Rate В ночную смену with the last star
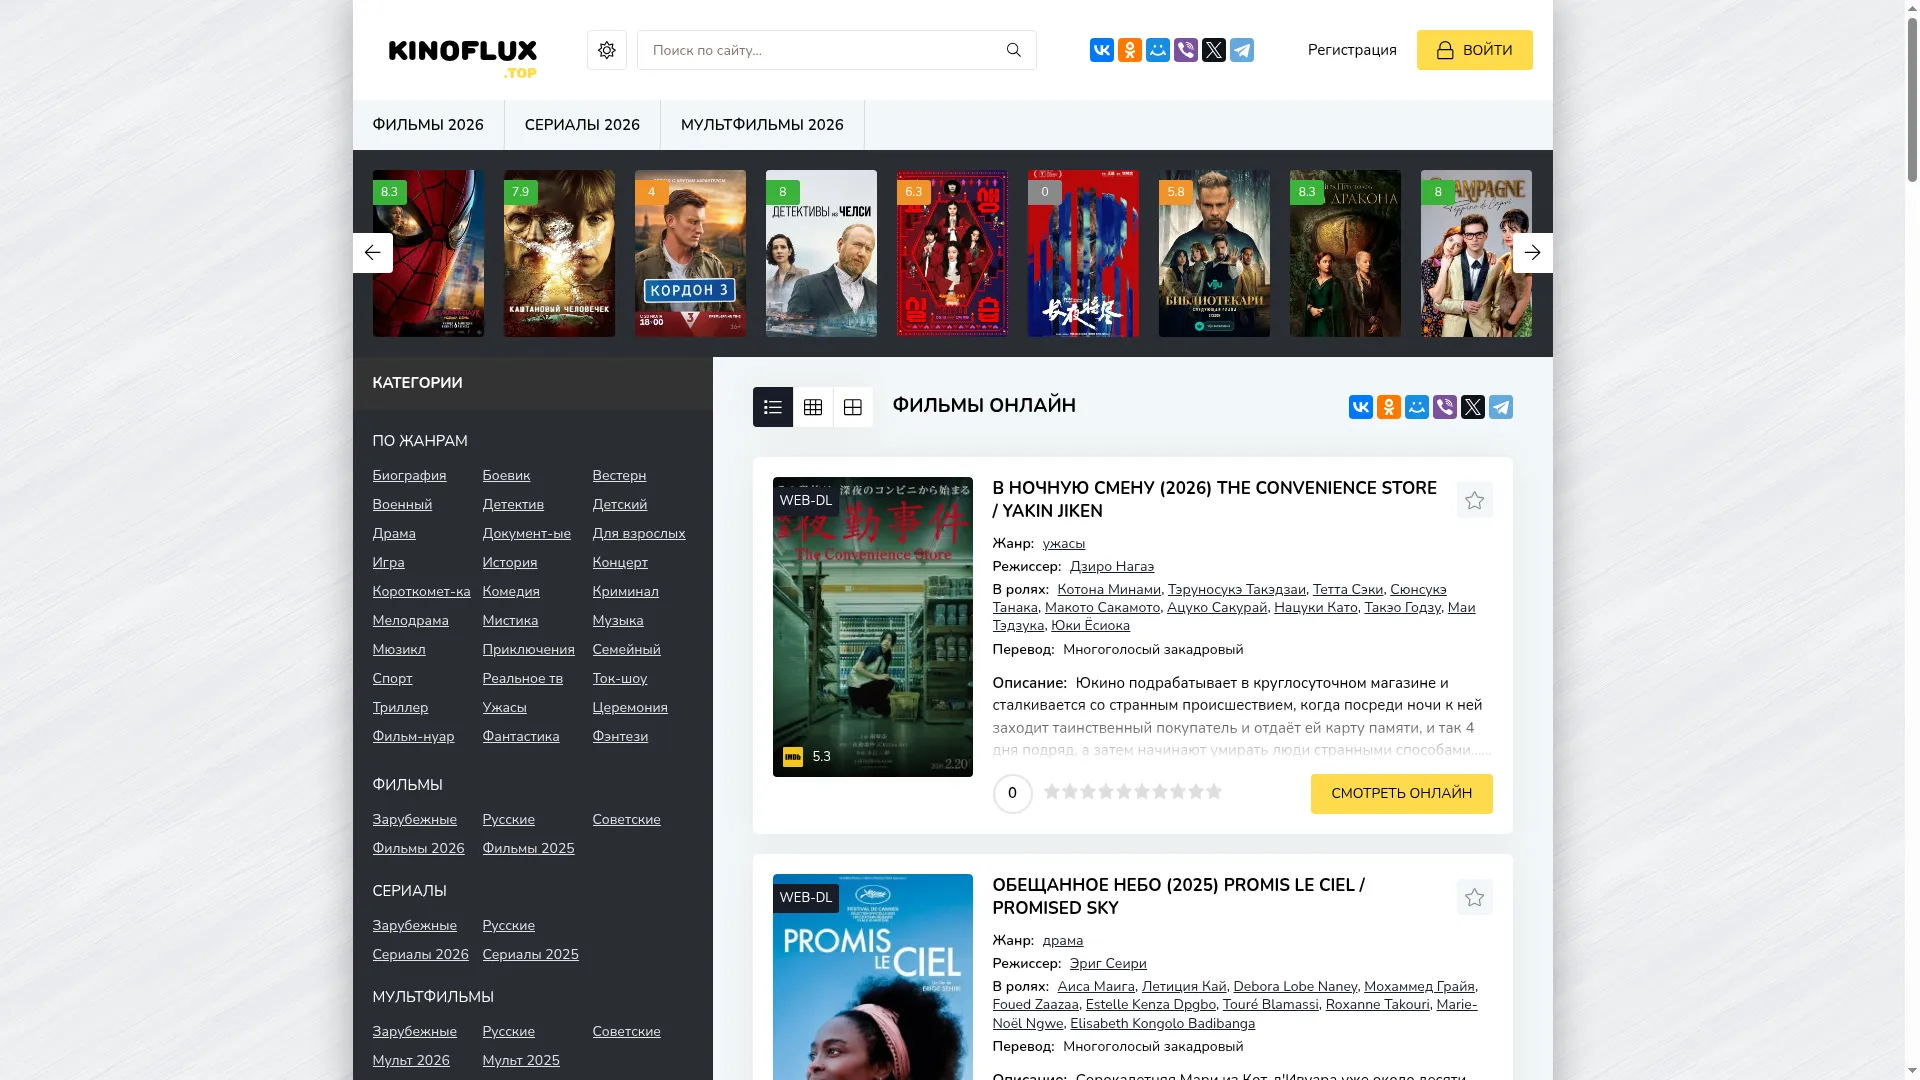Viewport: 1920px width, 1080px height. click(1214, 792)
